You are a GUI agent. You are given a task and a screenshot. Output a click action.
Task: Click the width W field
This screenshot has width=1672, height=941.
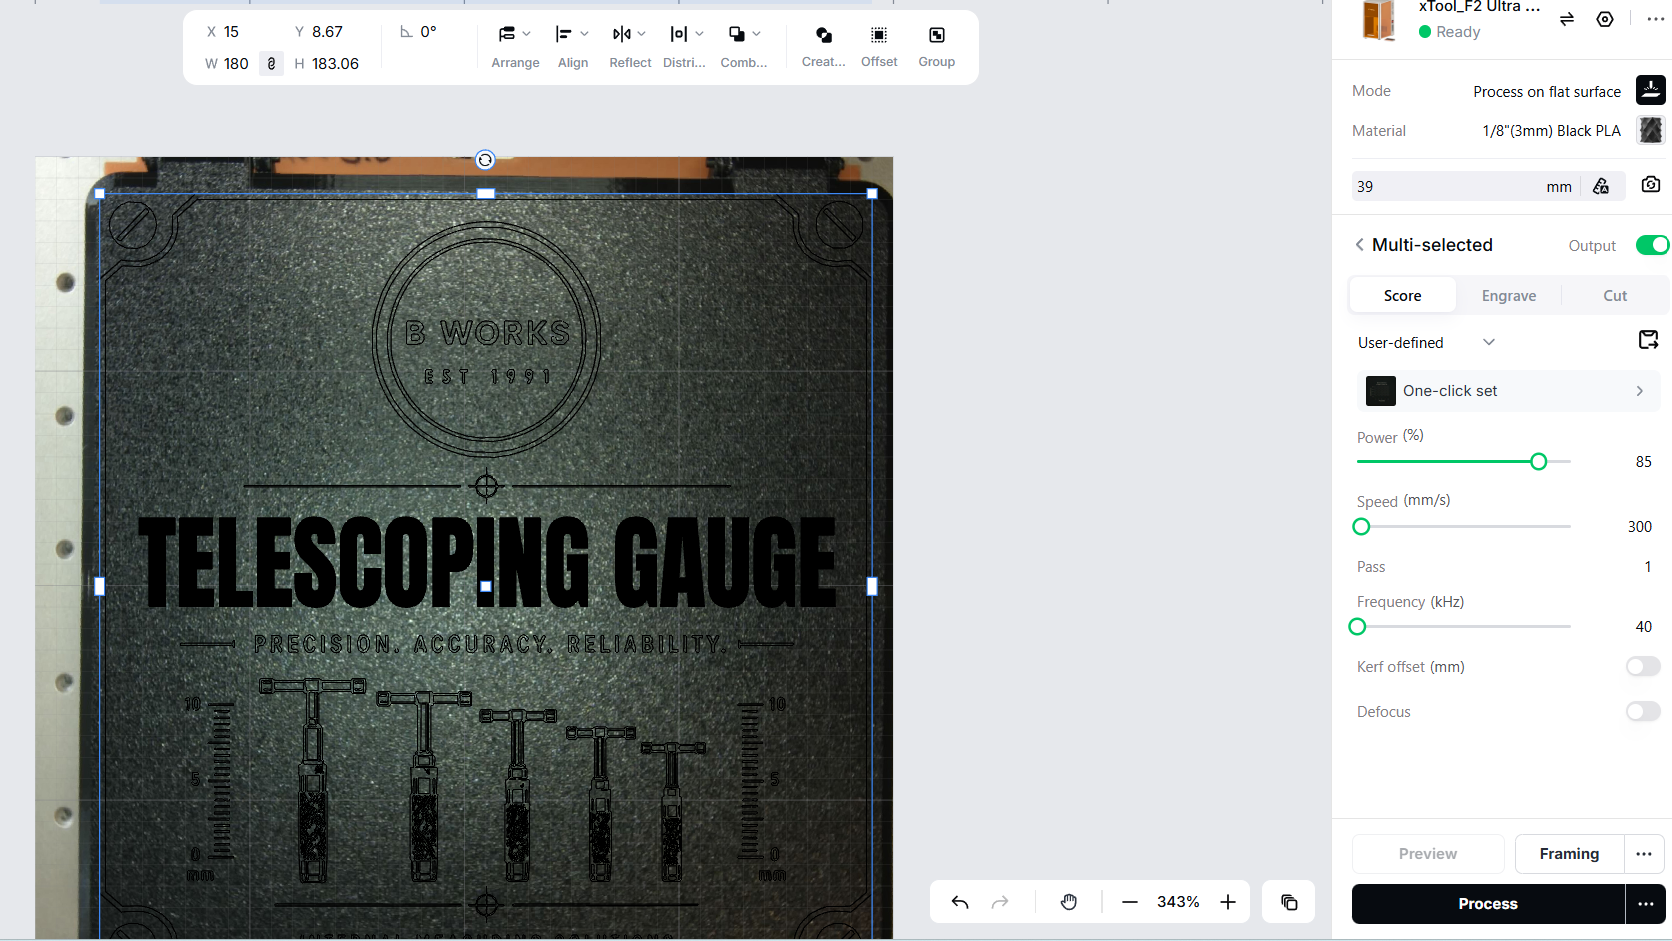click(236, 63)
